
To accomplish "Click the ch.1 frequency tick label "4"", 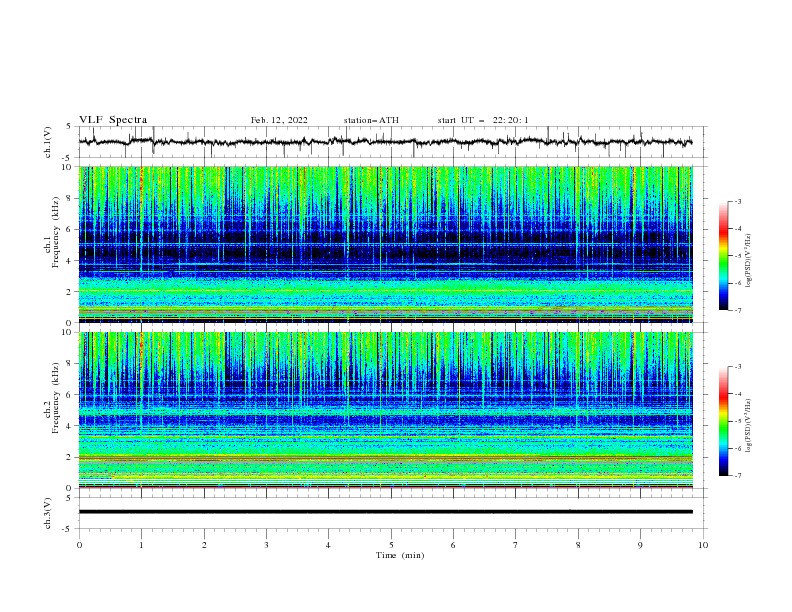I will [70, 261].
